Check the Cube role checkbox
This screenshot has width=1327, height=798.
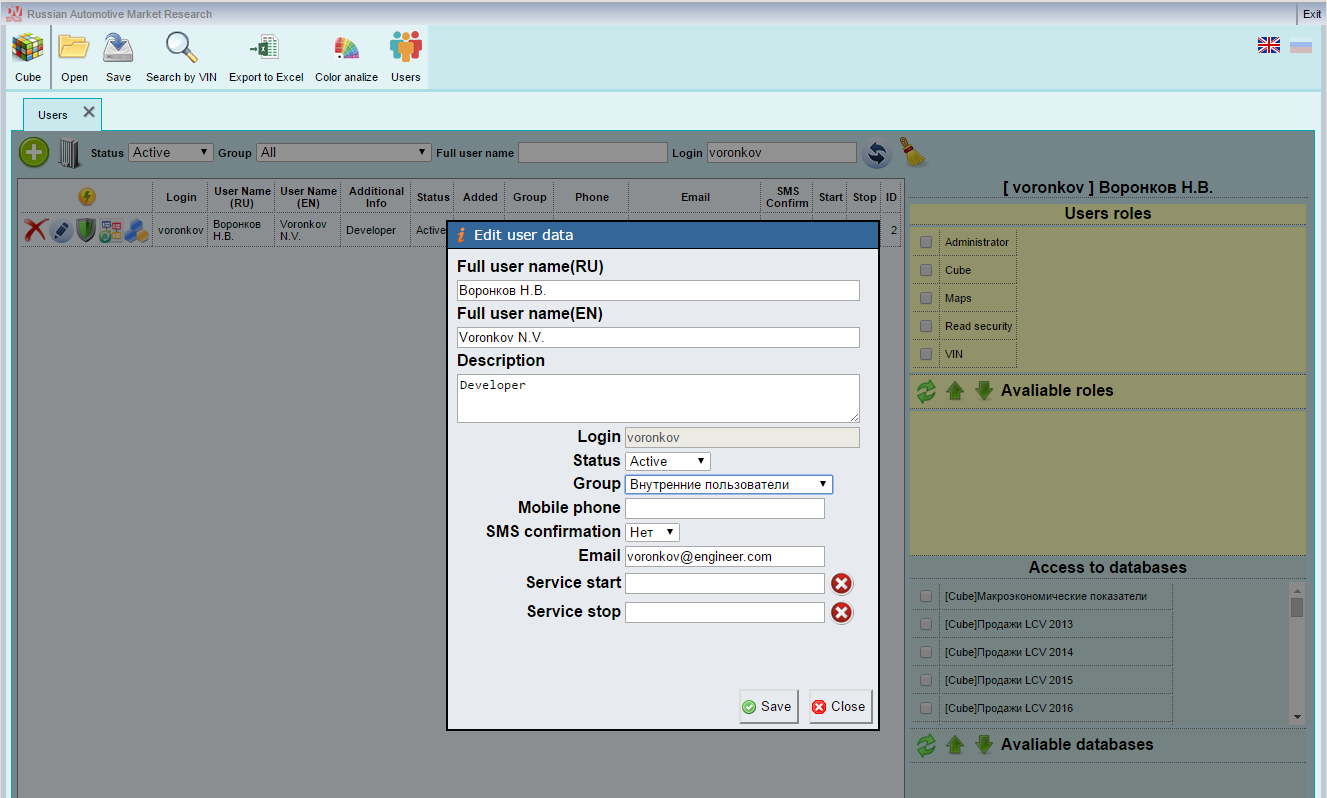926,270
